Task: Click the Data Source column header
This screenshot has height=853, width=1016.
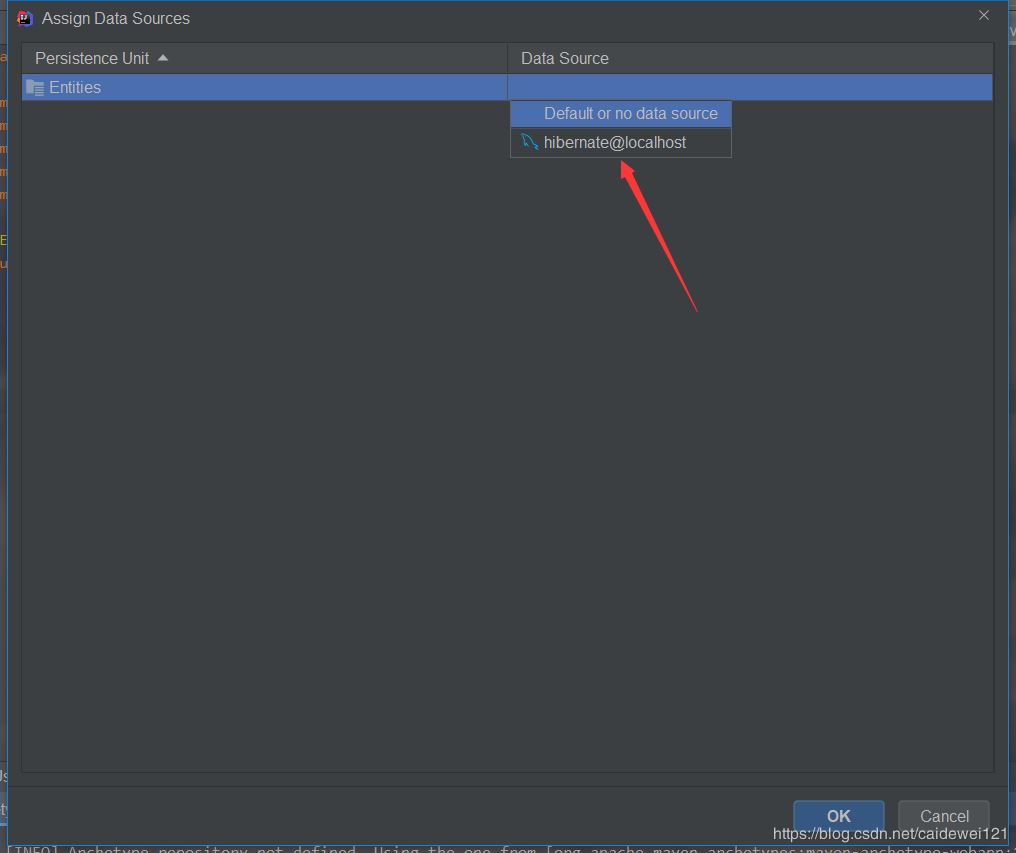Action: point(564,58)
